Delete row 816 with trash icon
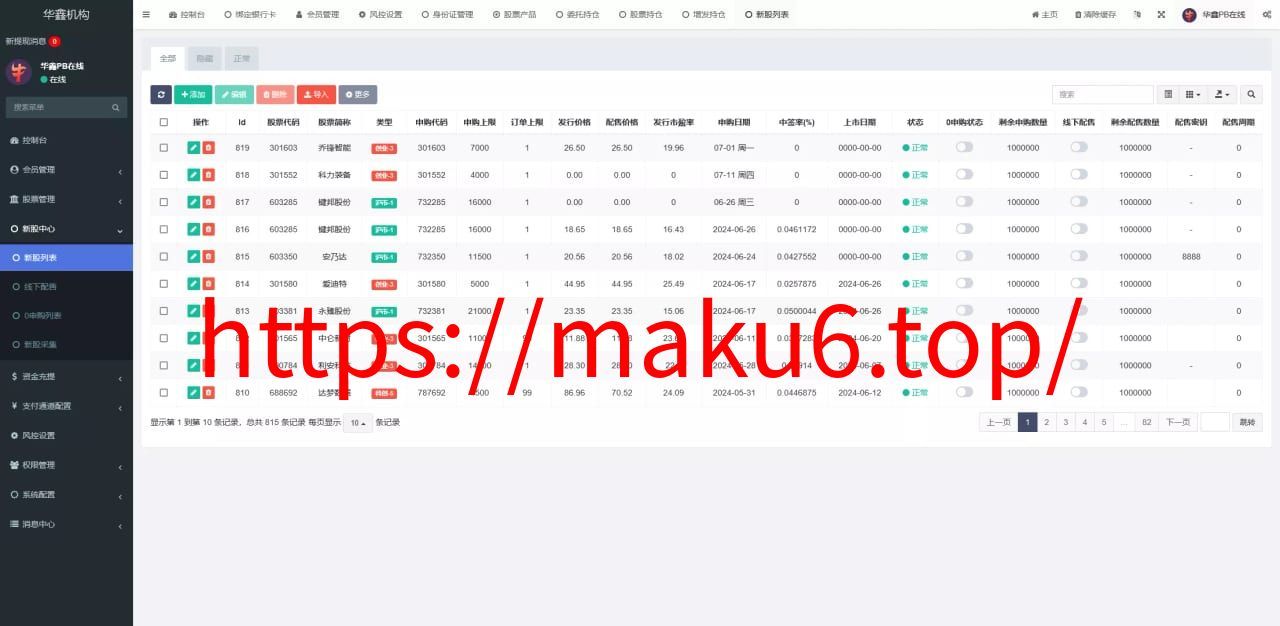1280x626 pixels. pos(208,229)
